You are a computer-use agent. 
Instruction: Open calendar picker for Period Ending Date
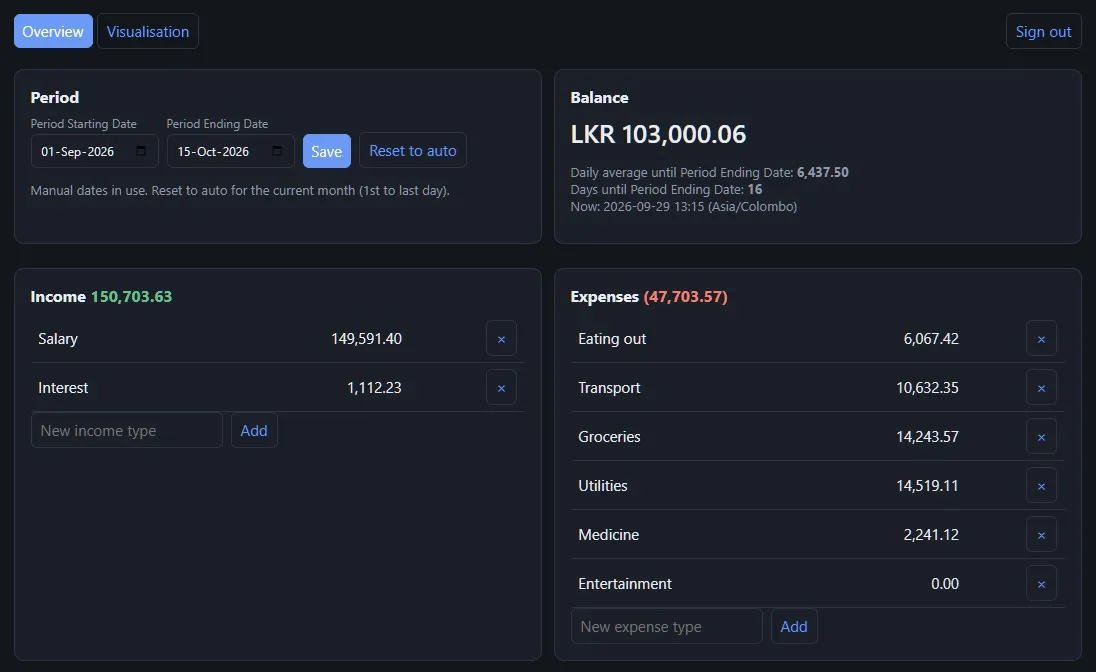pyautogui.click(x=277, y=151)
